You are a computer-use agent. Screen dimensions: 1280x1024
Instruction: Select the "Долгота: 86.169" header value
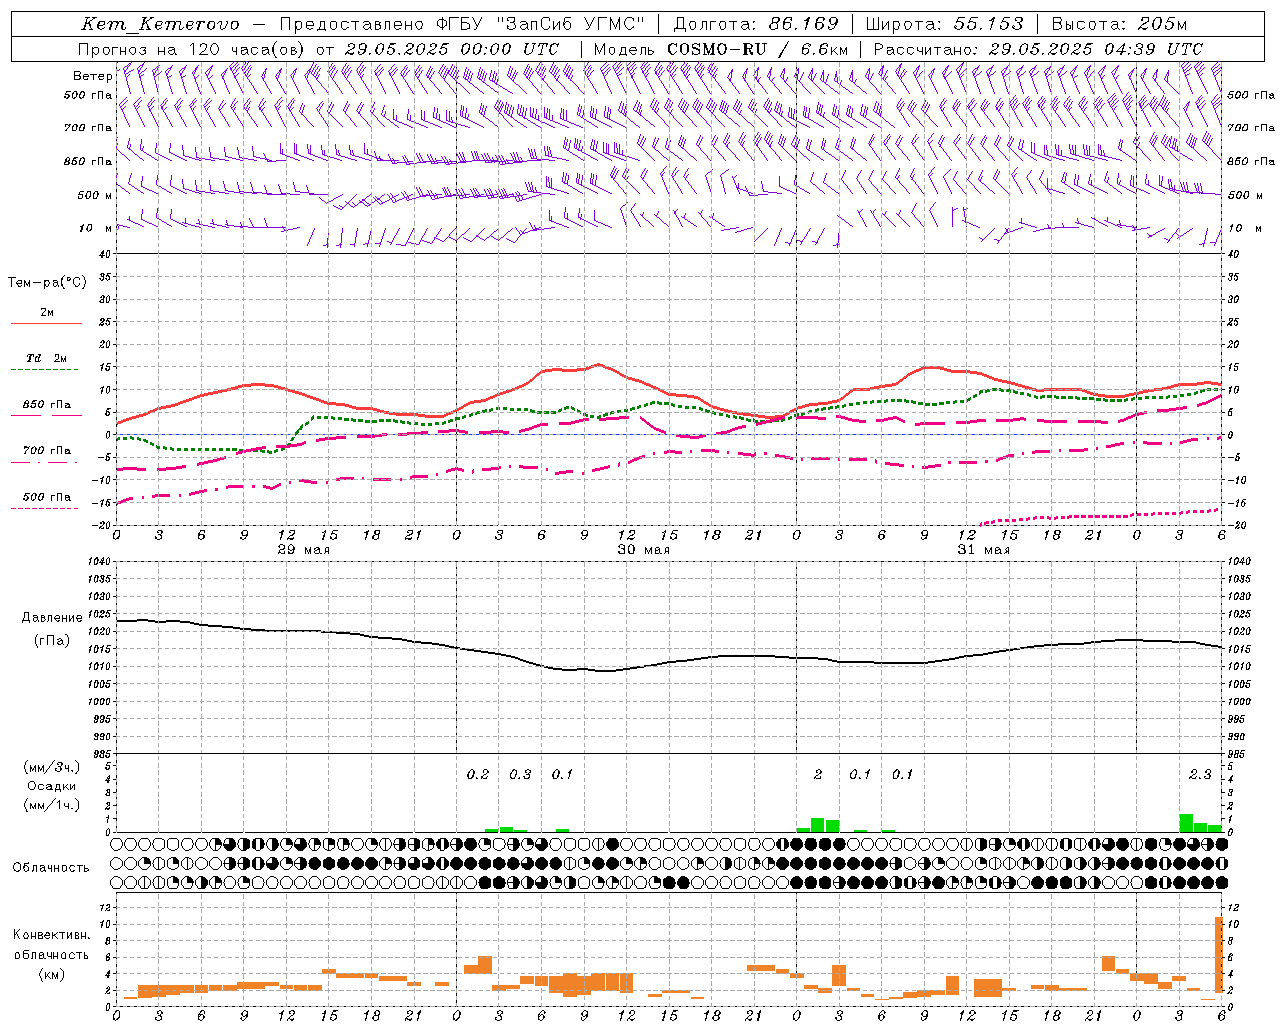click(x=755, y=24)
